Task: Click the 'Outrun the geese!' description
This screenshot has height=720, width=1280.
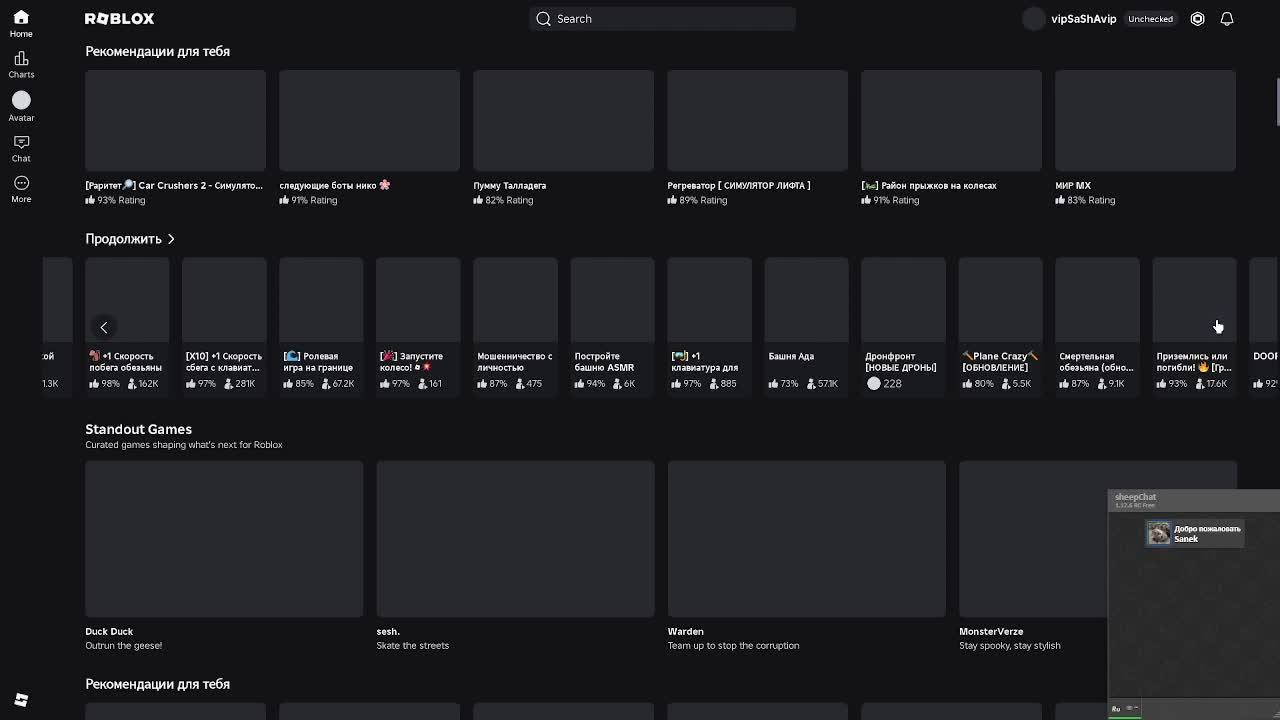Action: [x=123, y=645]
